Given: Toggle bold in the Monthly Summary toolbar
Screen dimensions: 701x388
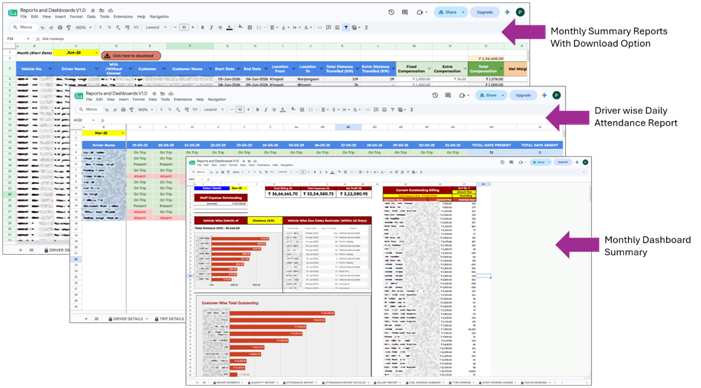Looking at the screenshot, I should 203,27.
